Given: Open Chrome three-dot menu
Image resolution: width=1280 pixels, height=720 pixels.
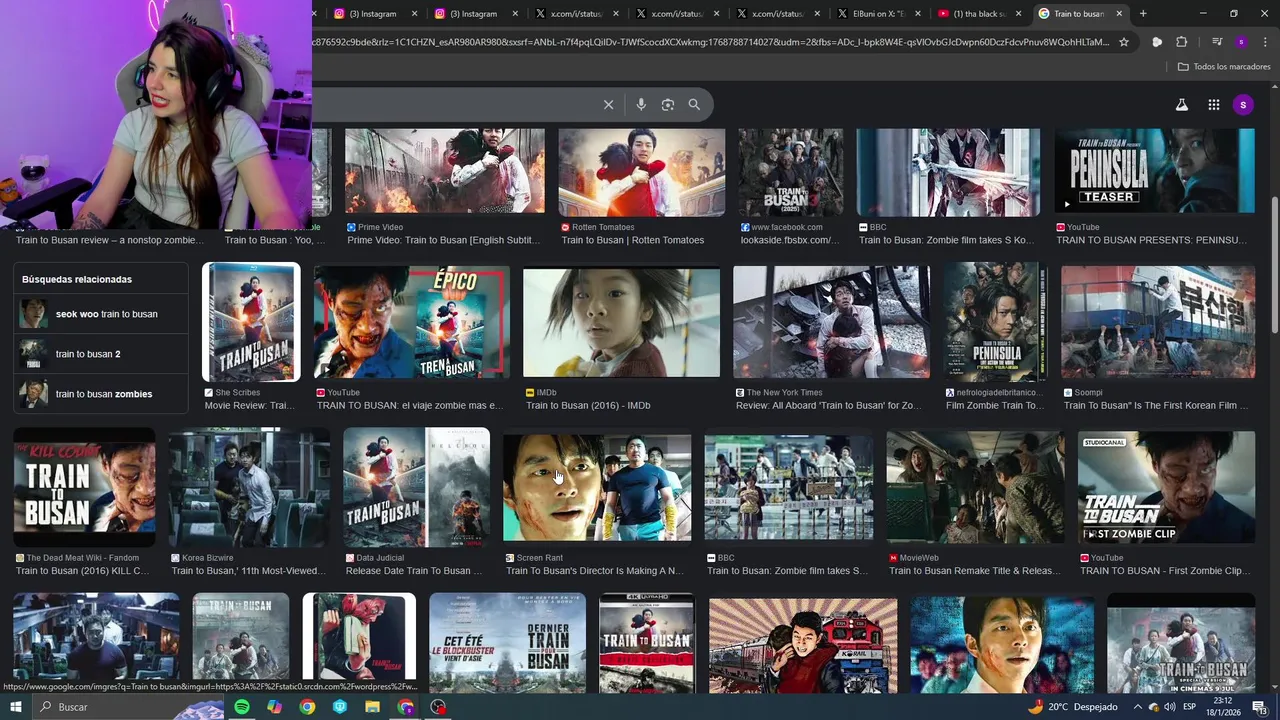Looking at the screenshot, I should (x=1265, y=42).
